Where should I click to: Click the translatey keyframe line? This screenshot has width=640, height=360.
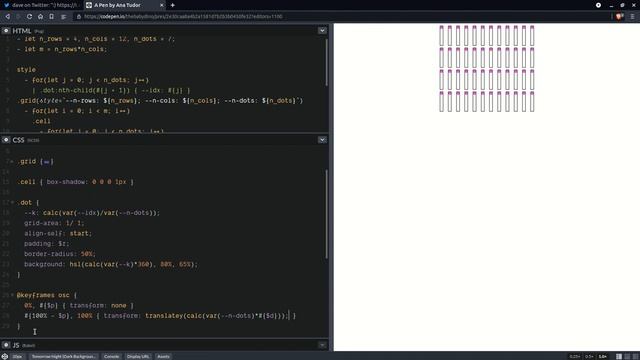pos(160,316)
